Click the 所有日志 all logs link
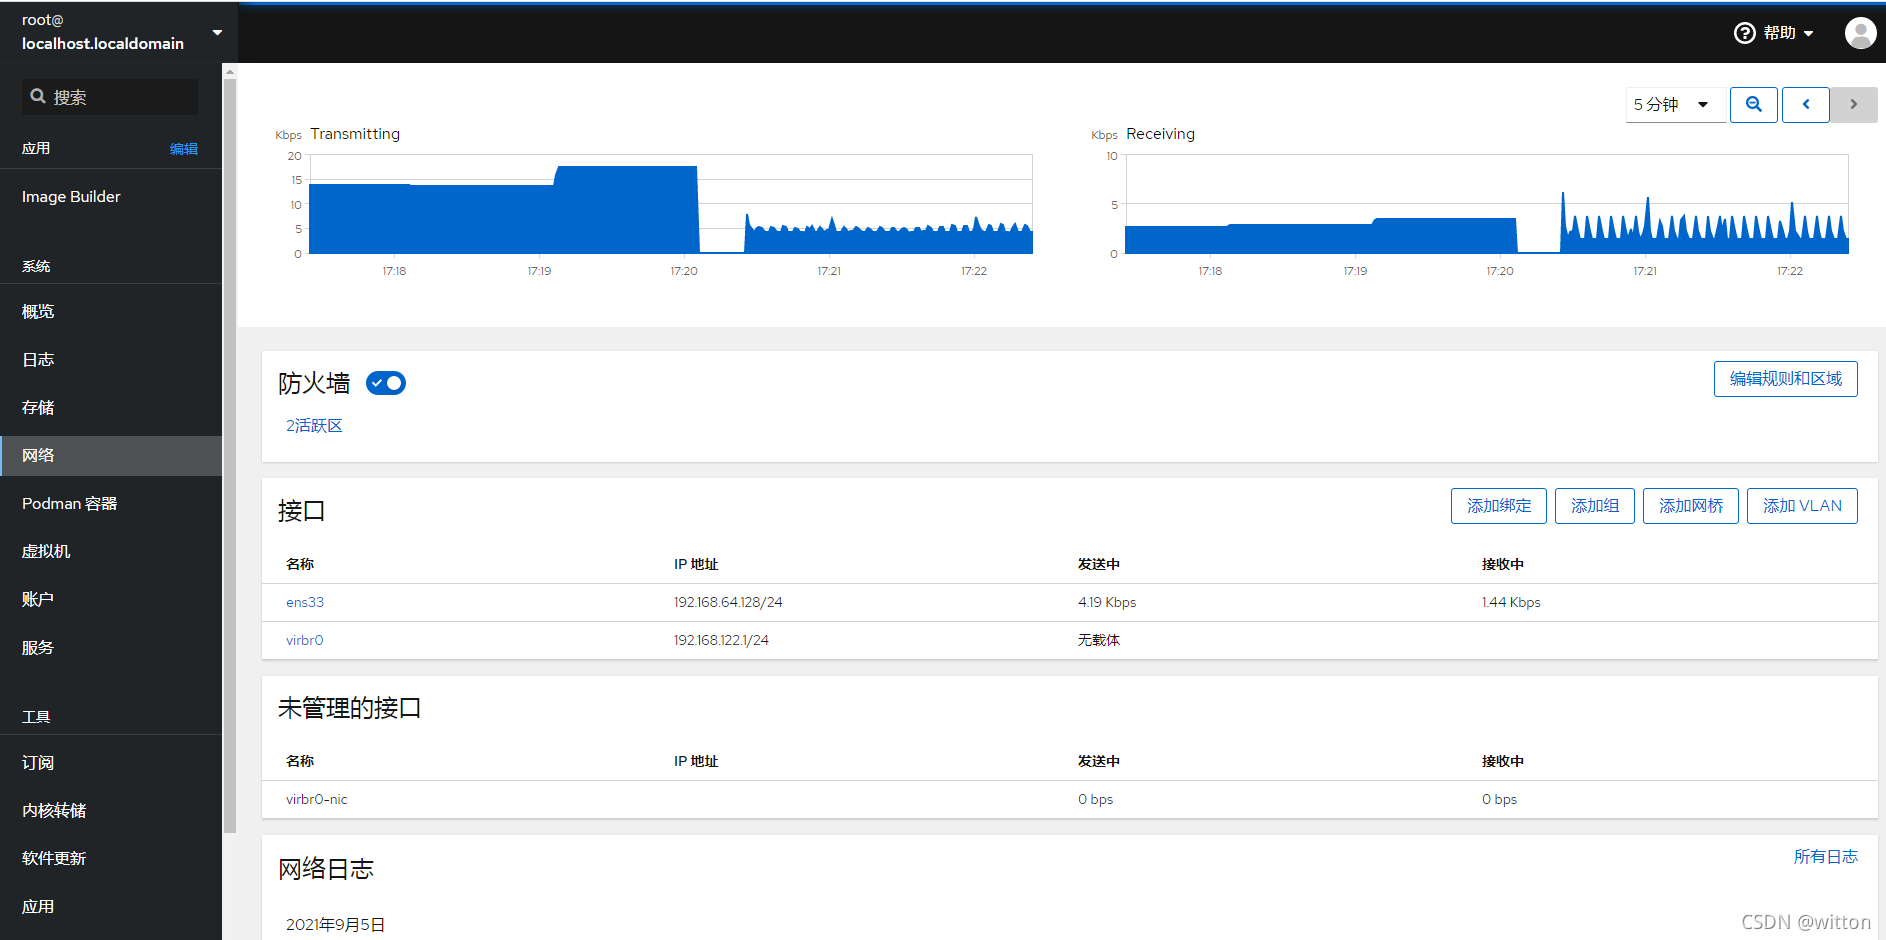The image size is (1886, 940). [1825, 857]
